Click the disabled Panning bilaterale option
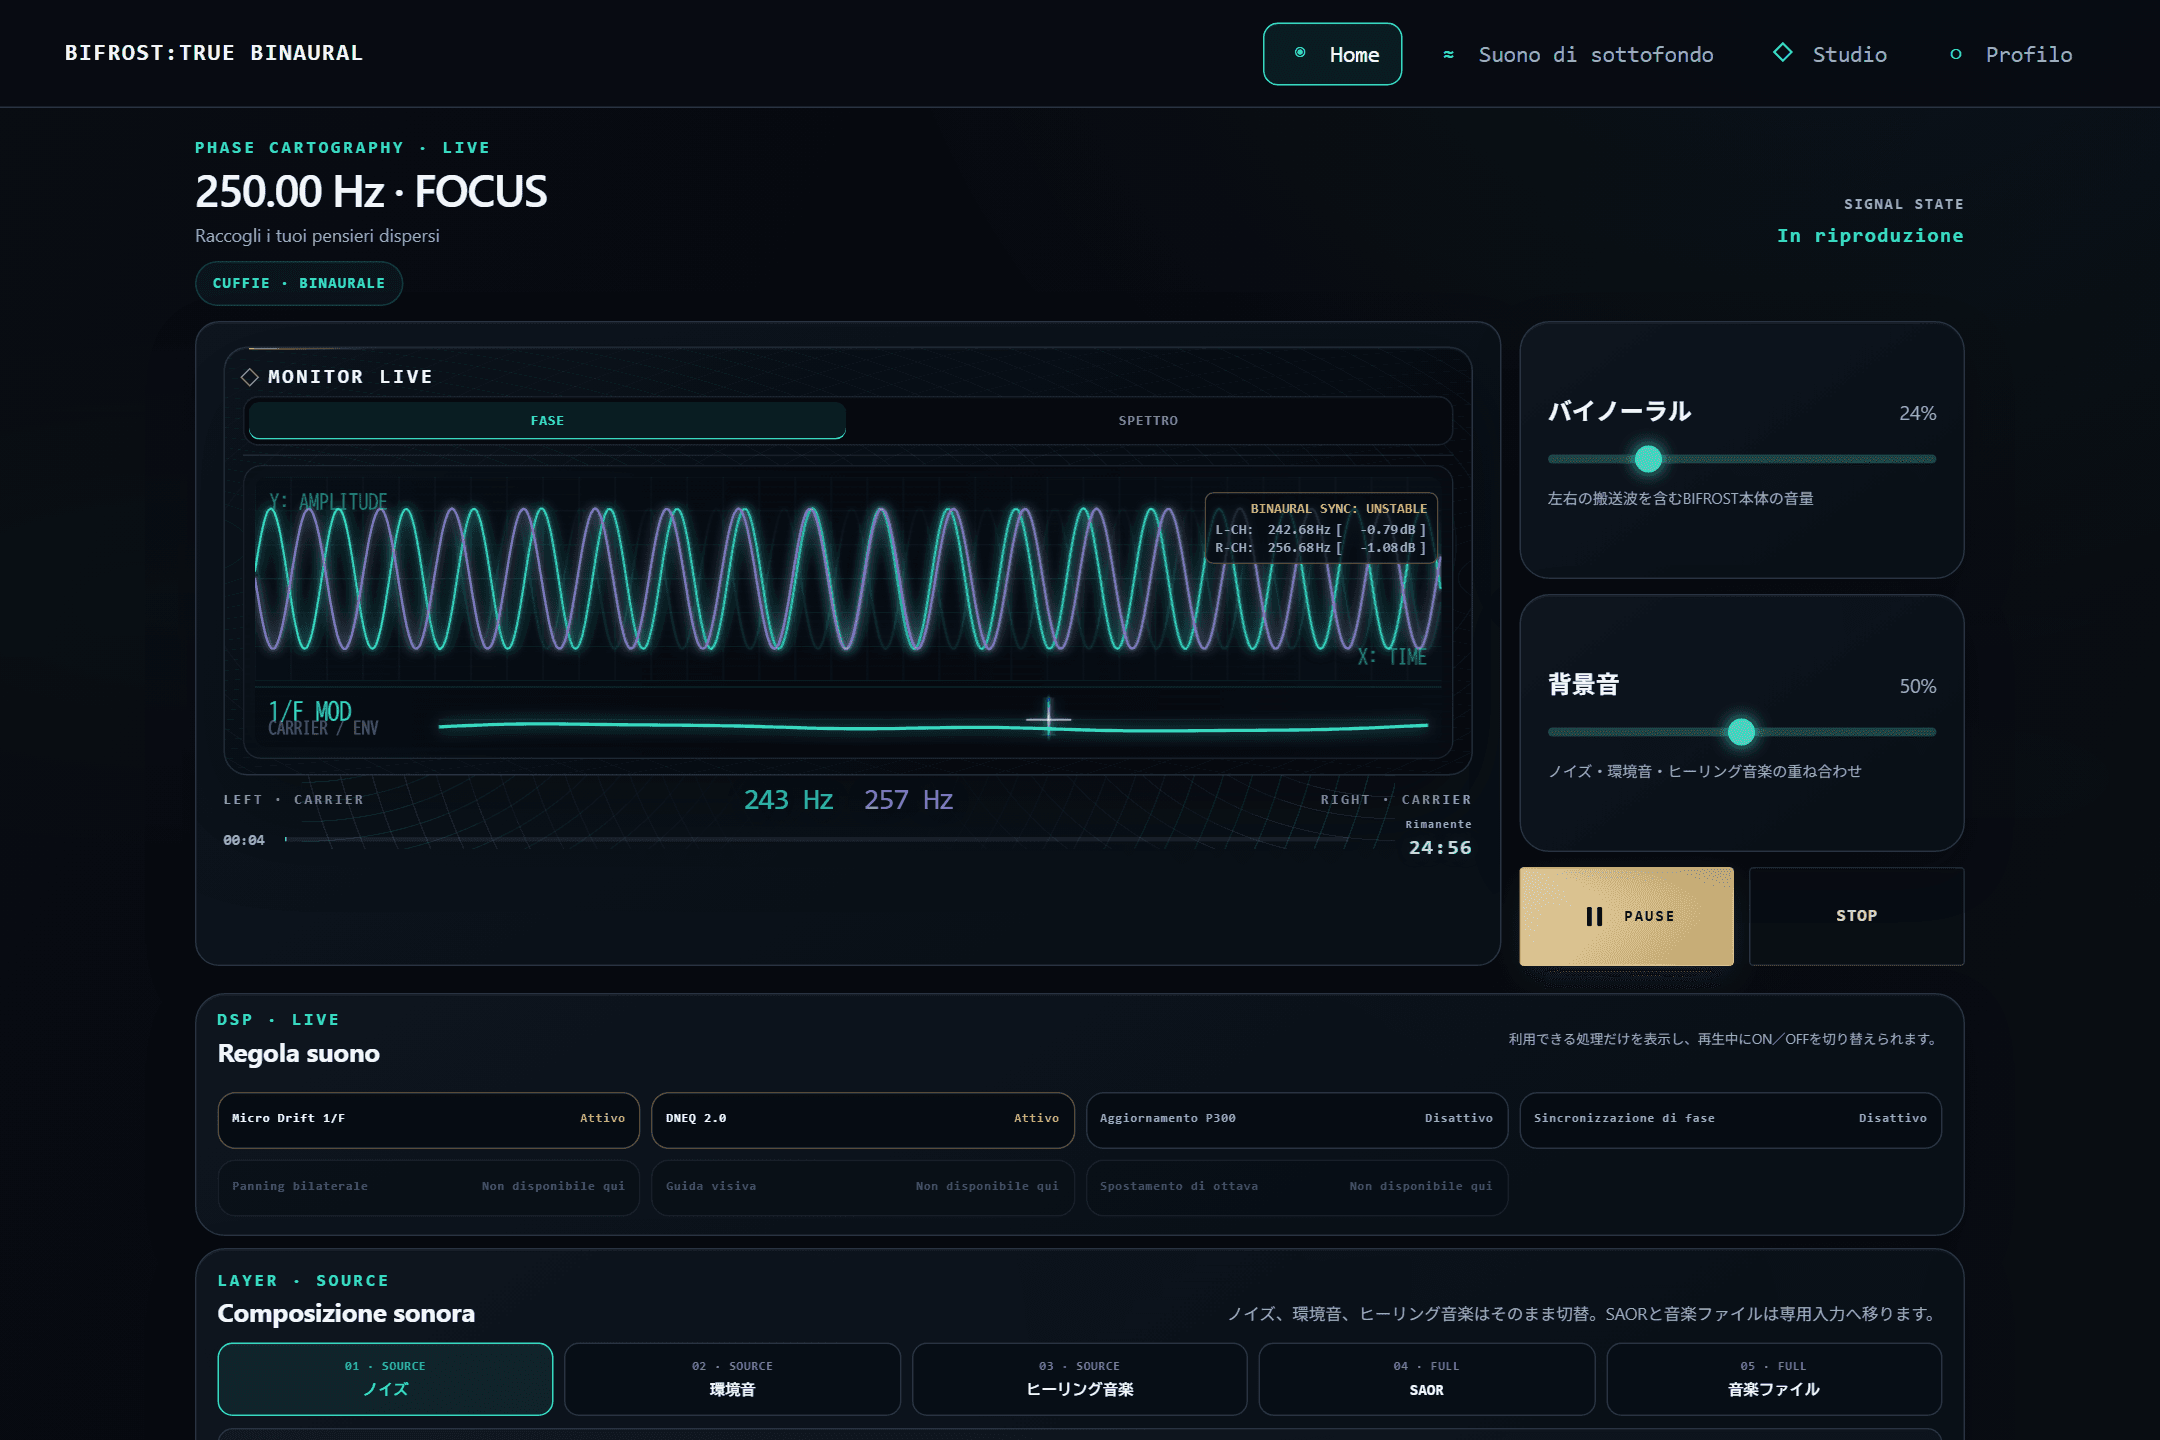The image size is (2160, 1440). [x=428, y=1187]
